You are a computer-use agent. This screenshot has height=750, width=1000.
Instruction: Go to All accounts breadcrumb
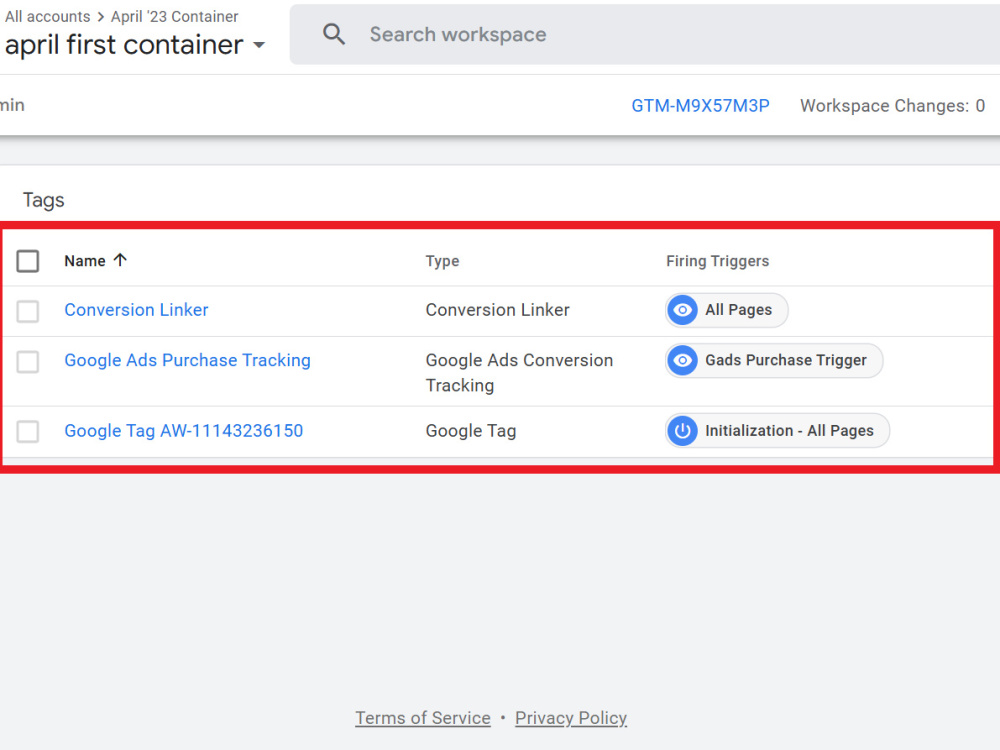tap(48, 17)
